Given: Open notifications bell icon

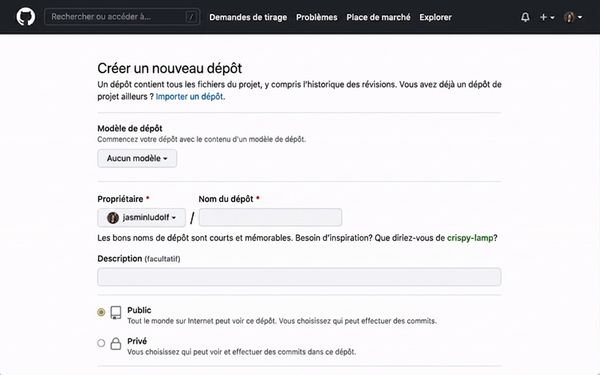Looking at the screenshot, I should [x=525, y=17].
